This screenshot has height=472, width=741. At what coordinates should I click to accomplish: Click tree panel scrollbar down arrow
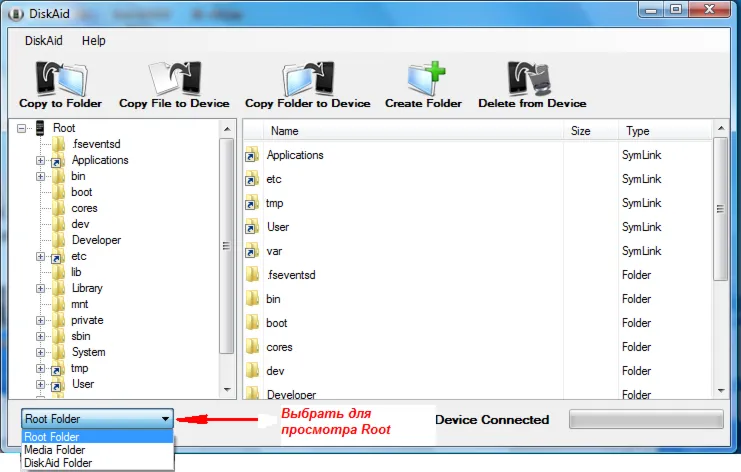(x=227, y=390)
